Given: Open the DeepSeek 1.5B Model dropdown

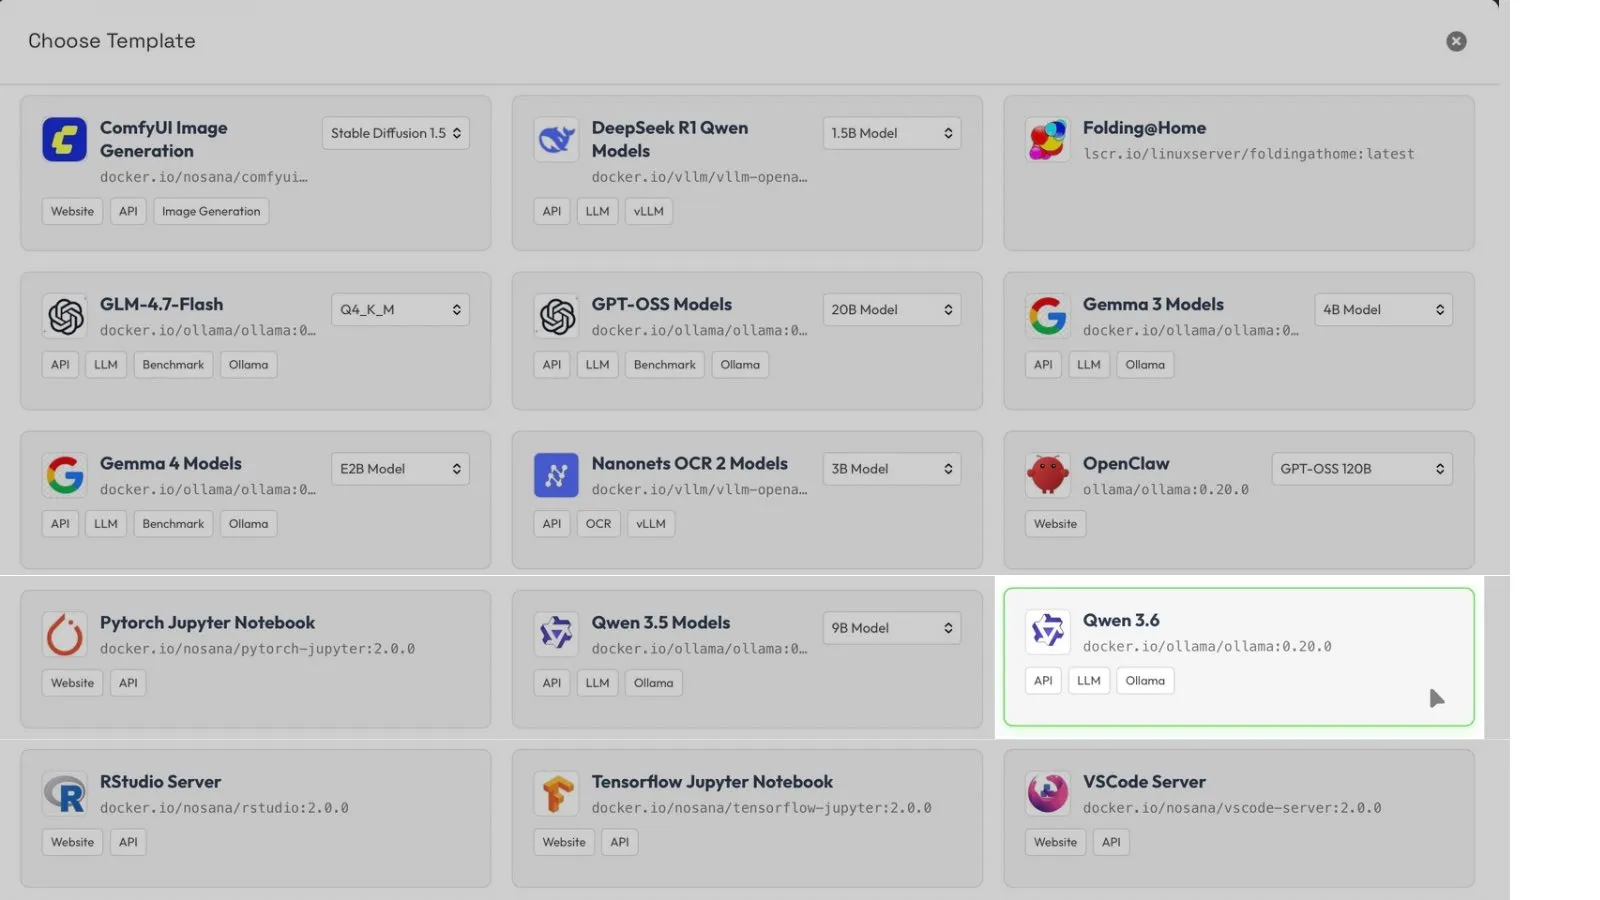Looking at the screenshot, I should [x=892, y=133].
